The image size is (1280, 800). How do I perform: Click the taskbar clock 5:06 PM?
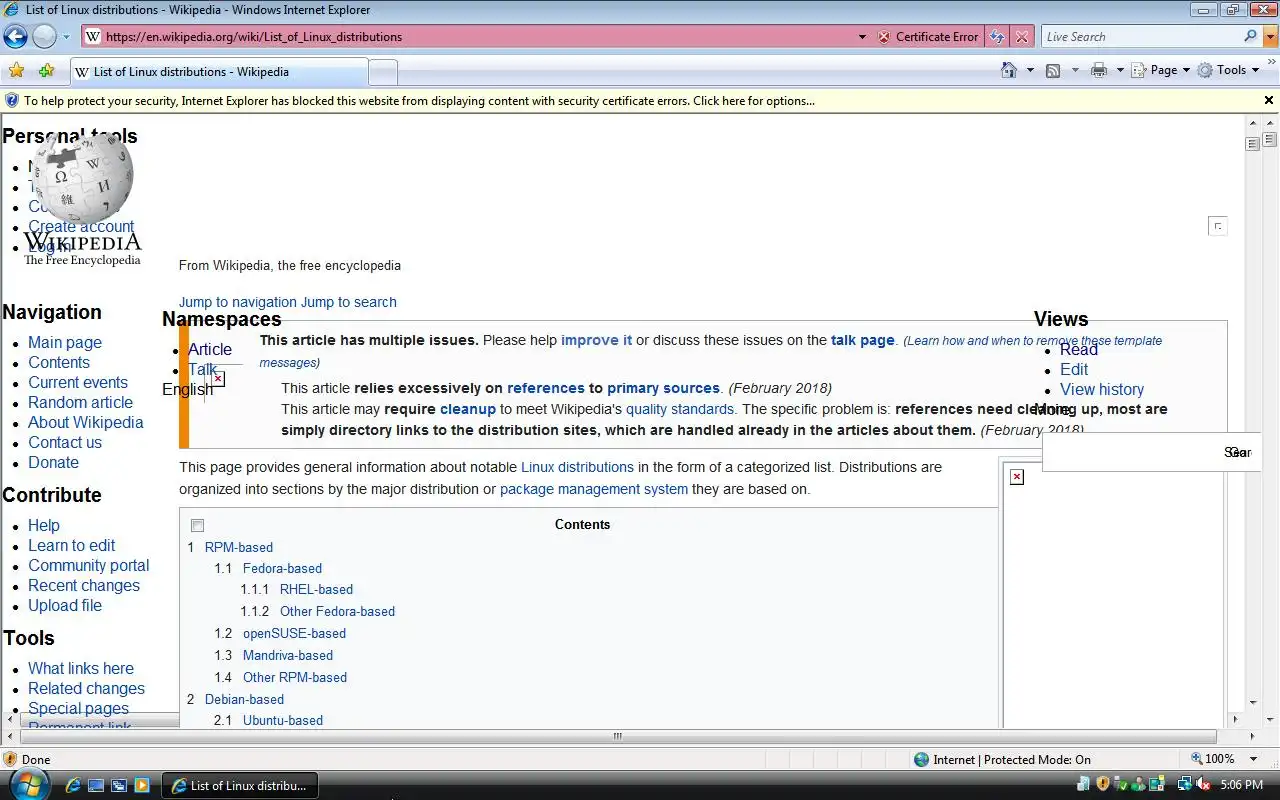(x=1242, y=785)
